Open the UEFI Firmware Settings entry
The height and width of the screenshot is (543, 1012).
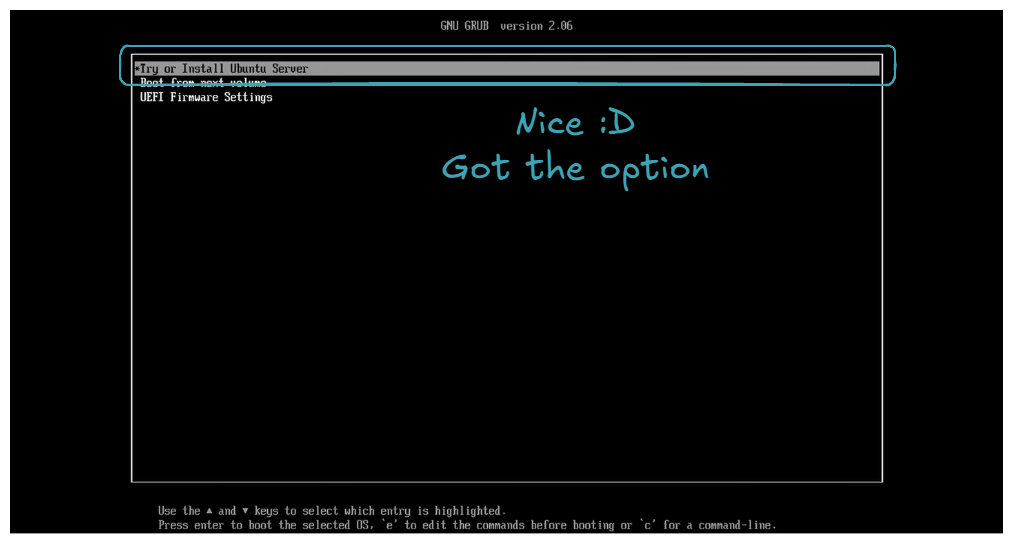click(206, 97)
